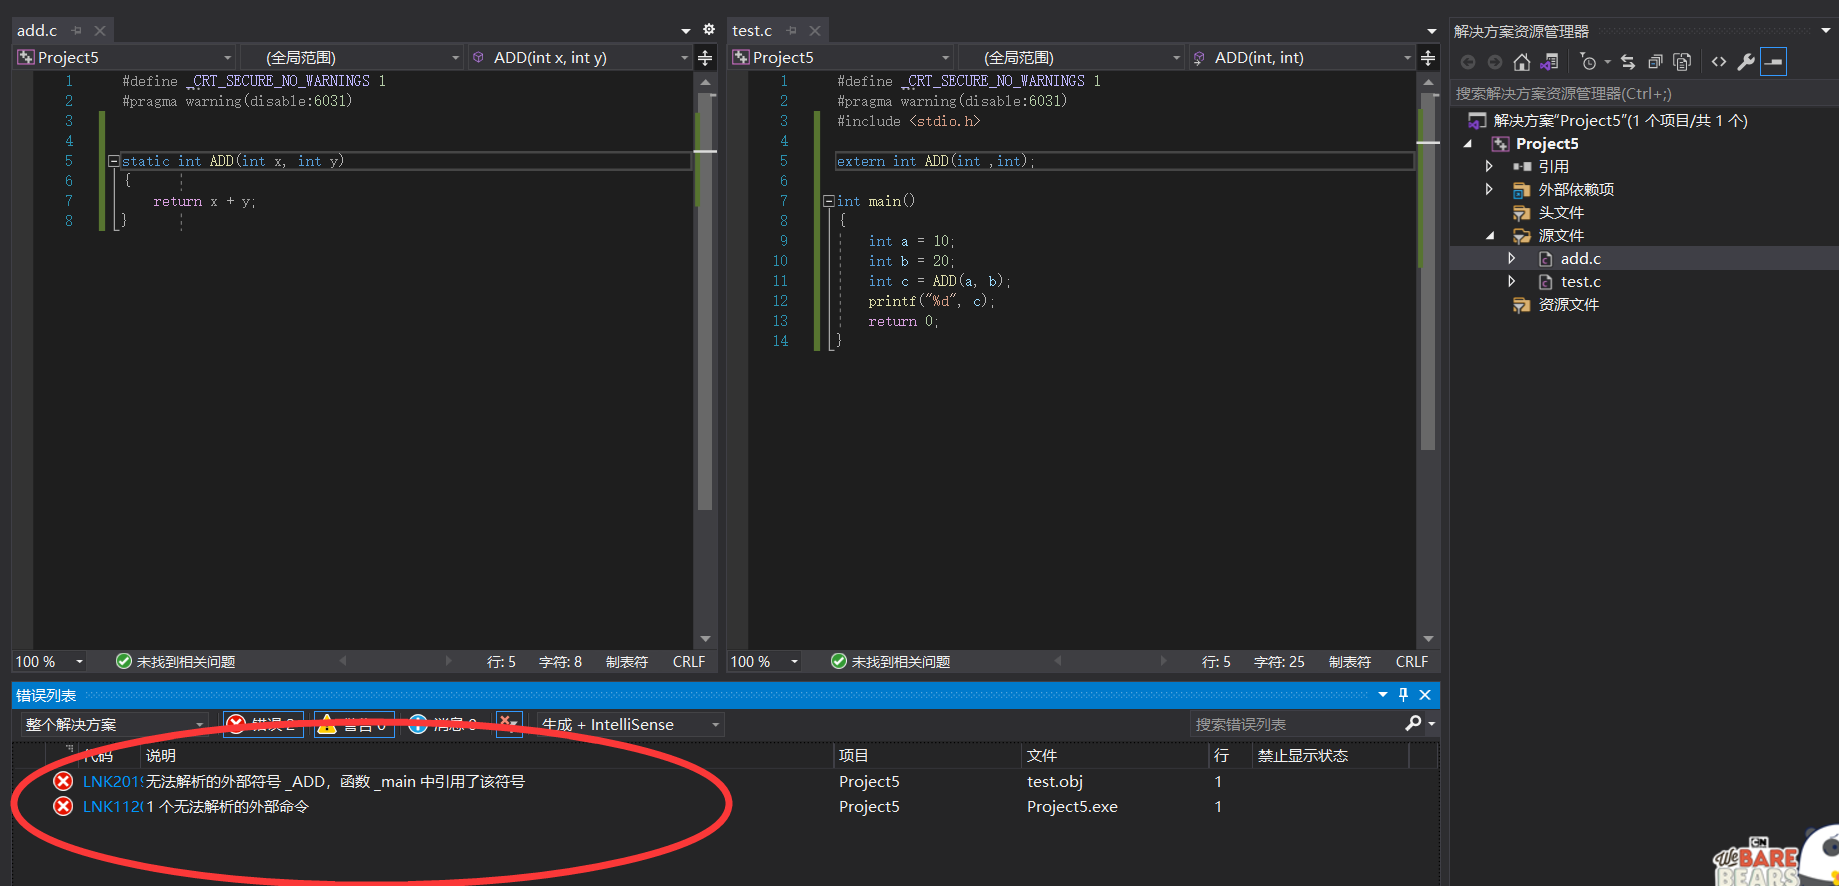The height and width of the screenshot is (886, 1839).
Task: Click the Home icon in Solution Explorer toolbar
Action: (1521, 62)
